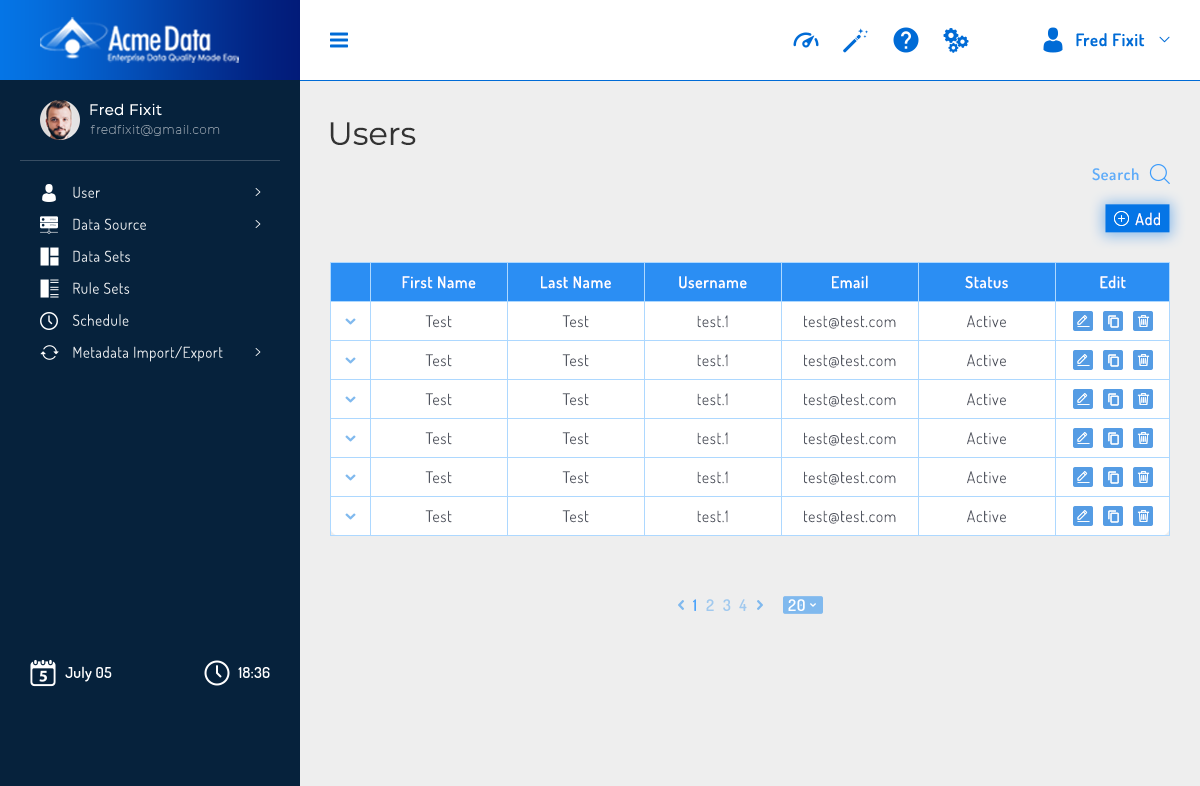This screenshot has width=1200, height=786.
Task: Open help via question mark icon
Action: [x=906, y=40]
